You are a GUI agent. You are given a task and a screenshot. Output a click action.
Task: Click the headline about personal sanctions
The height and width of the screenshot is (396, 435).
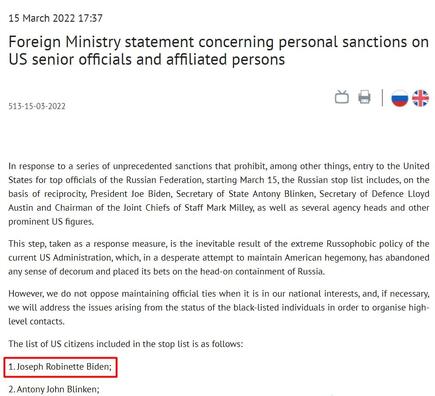pyautogui.click(x=218, y=51)
